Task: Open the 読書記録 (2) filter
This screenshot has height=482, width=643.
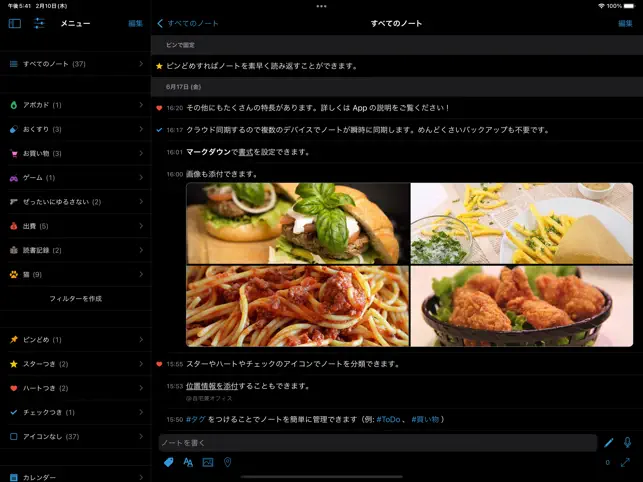Action: pos(75,250)
